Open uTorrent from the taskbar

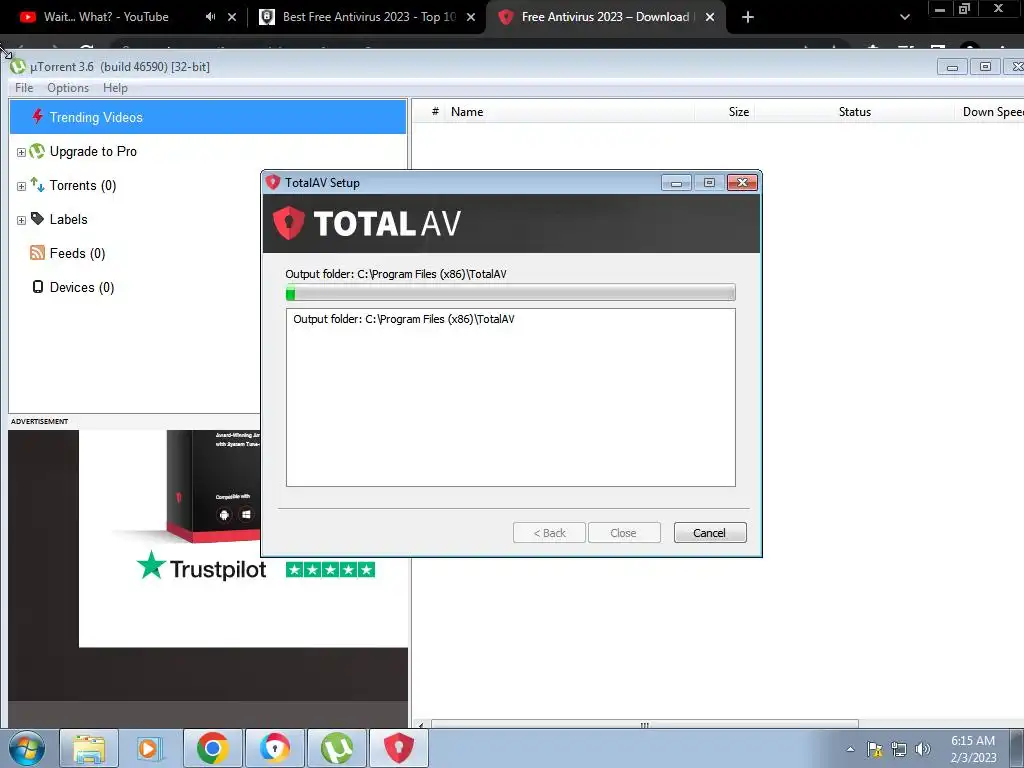336,748
